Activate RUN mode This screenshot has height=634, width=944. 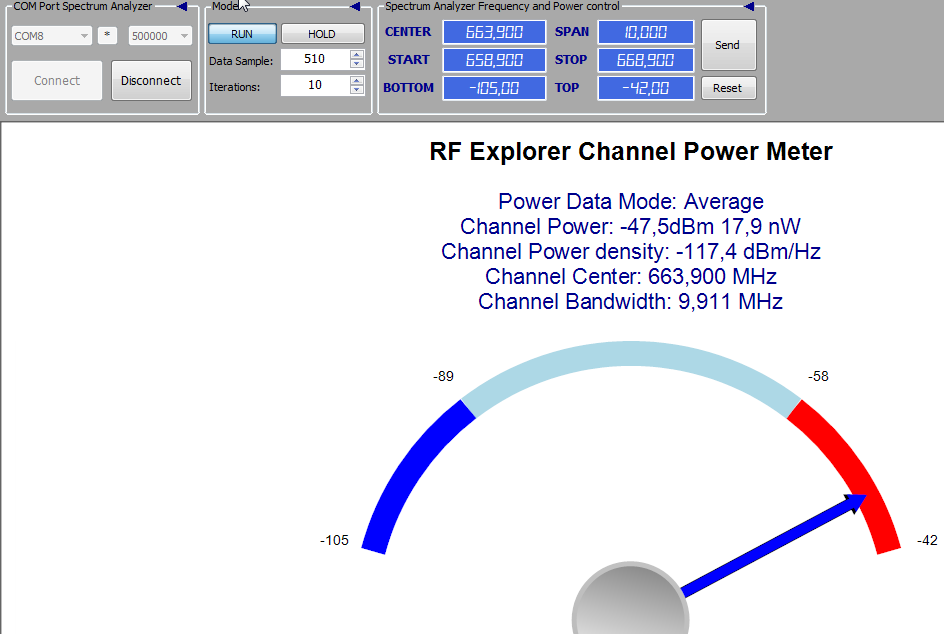pyautogui.click(x=242, y=34)
